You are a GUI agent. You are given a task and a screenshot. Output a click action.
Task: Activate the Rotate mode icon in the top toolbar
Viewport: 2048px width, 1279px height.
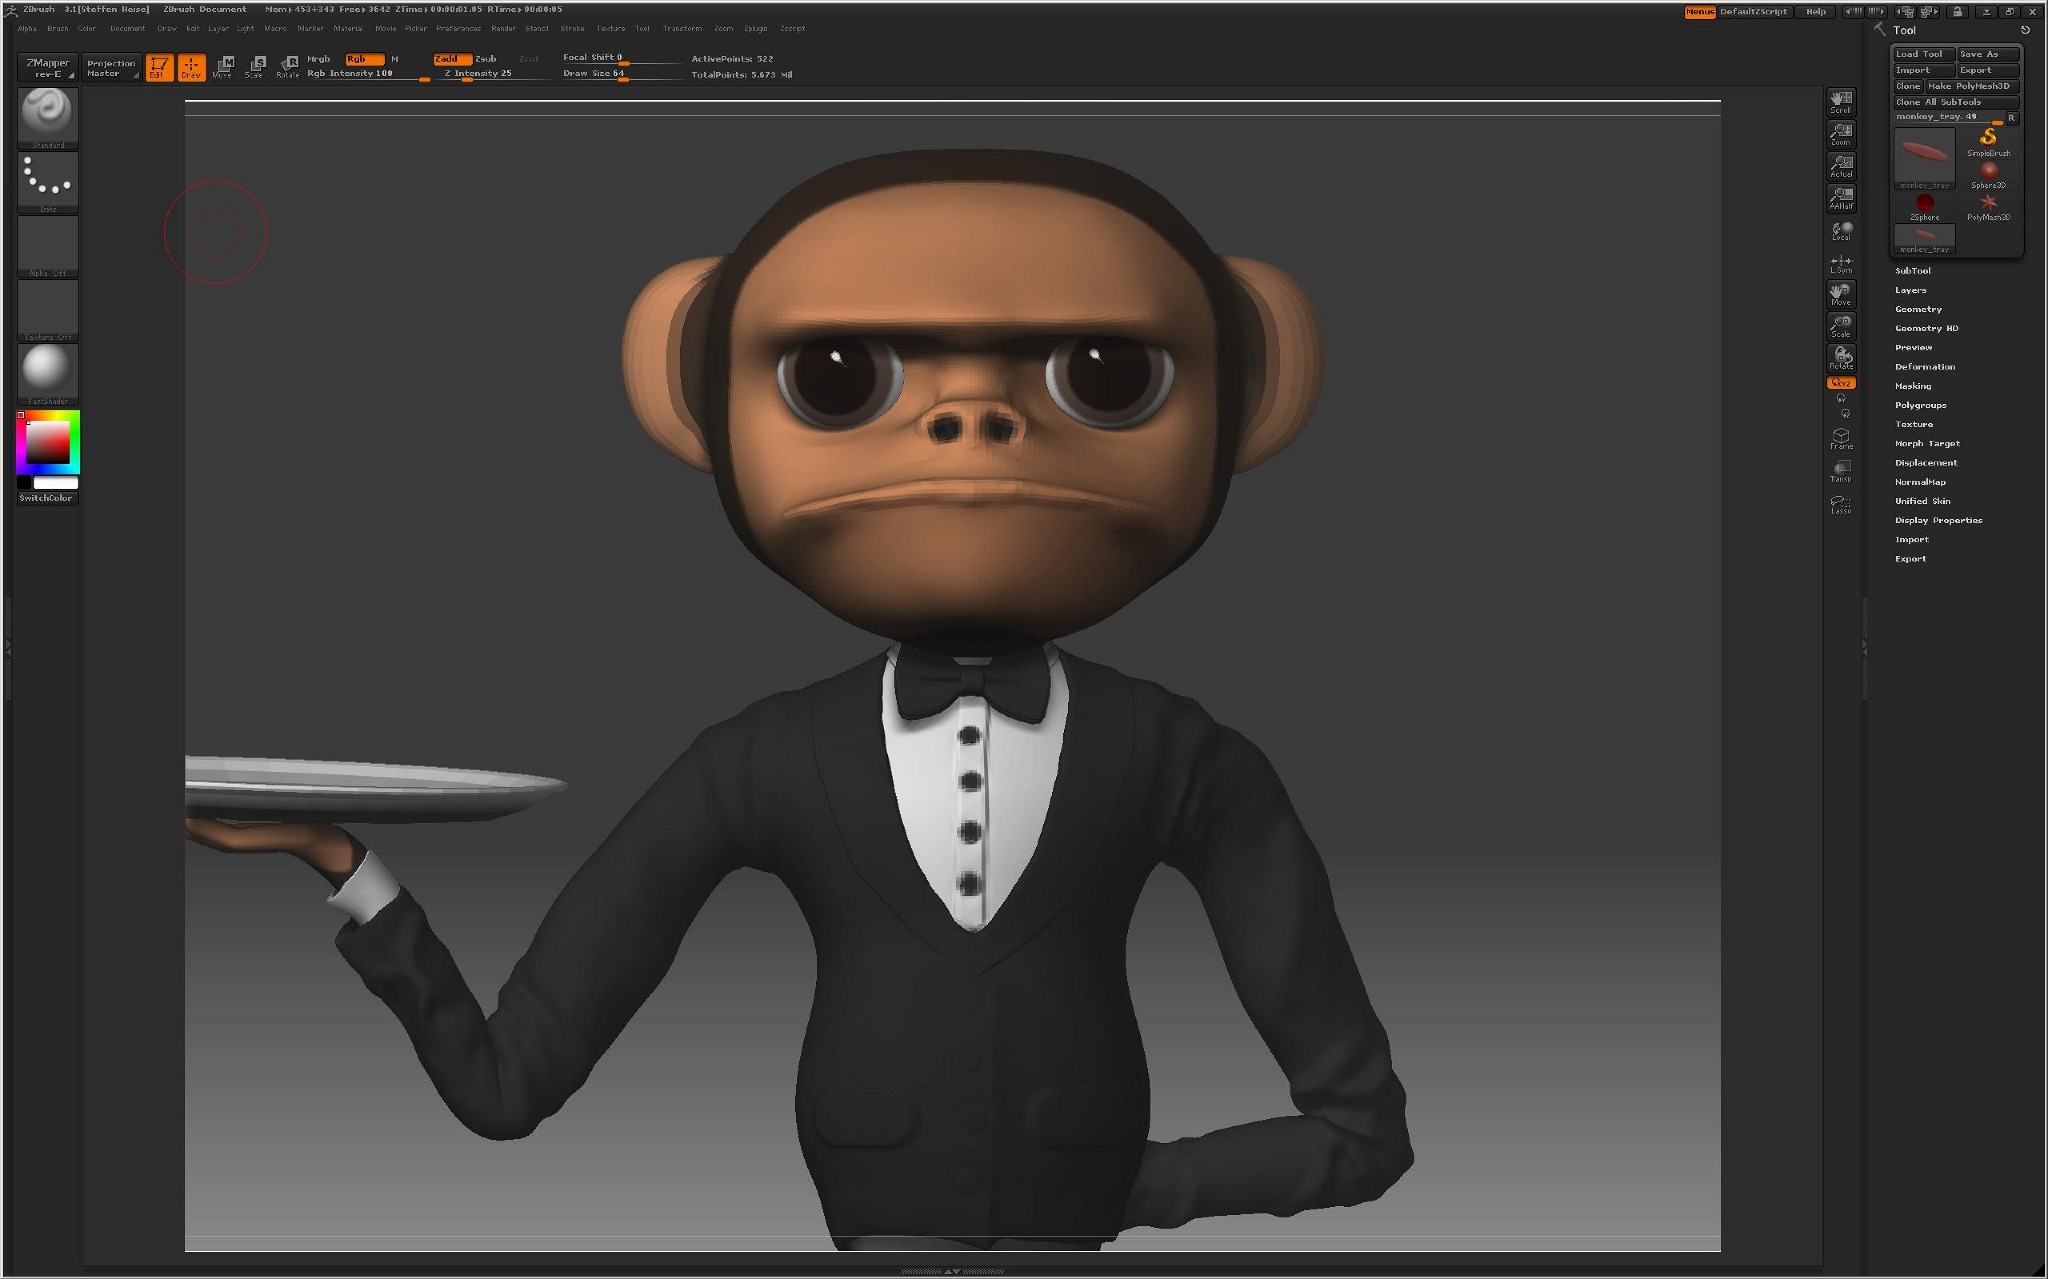click(x=290, y=64)
